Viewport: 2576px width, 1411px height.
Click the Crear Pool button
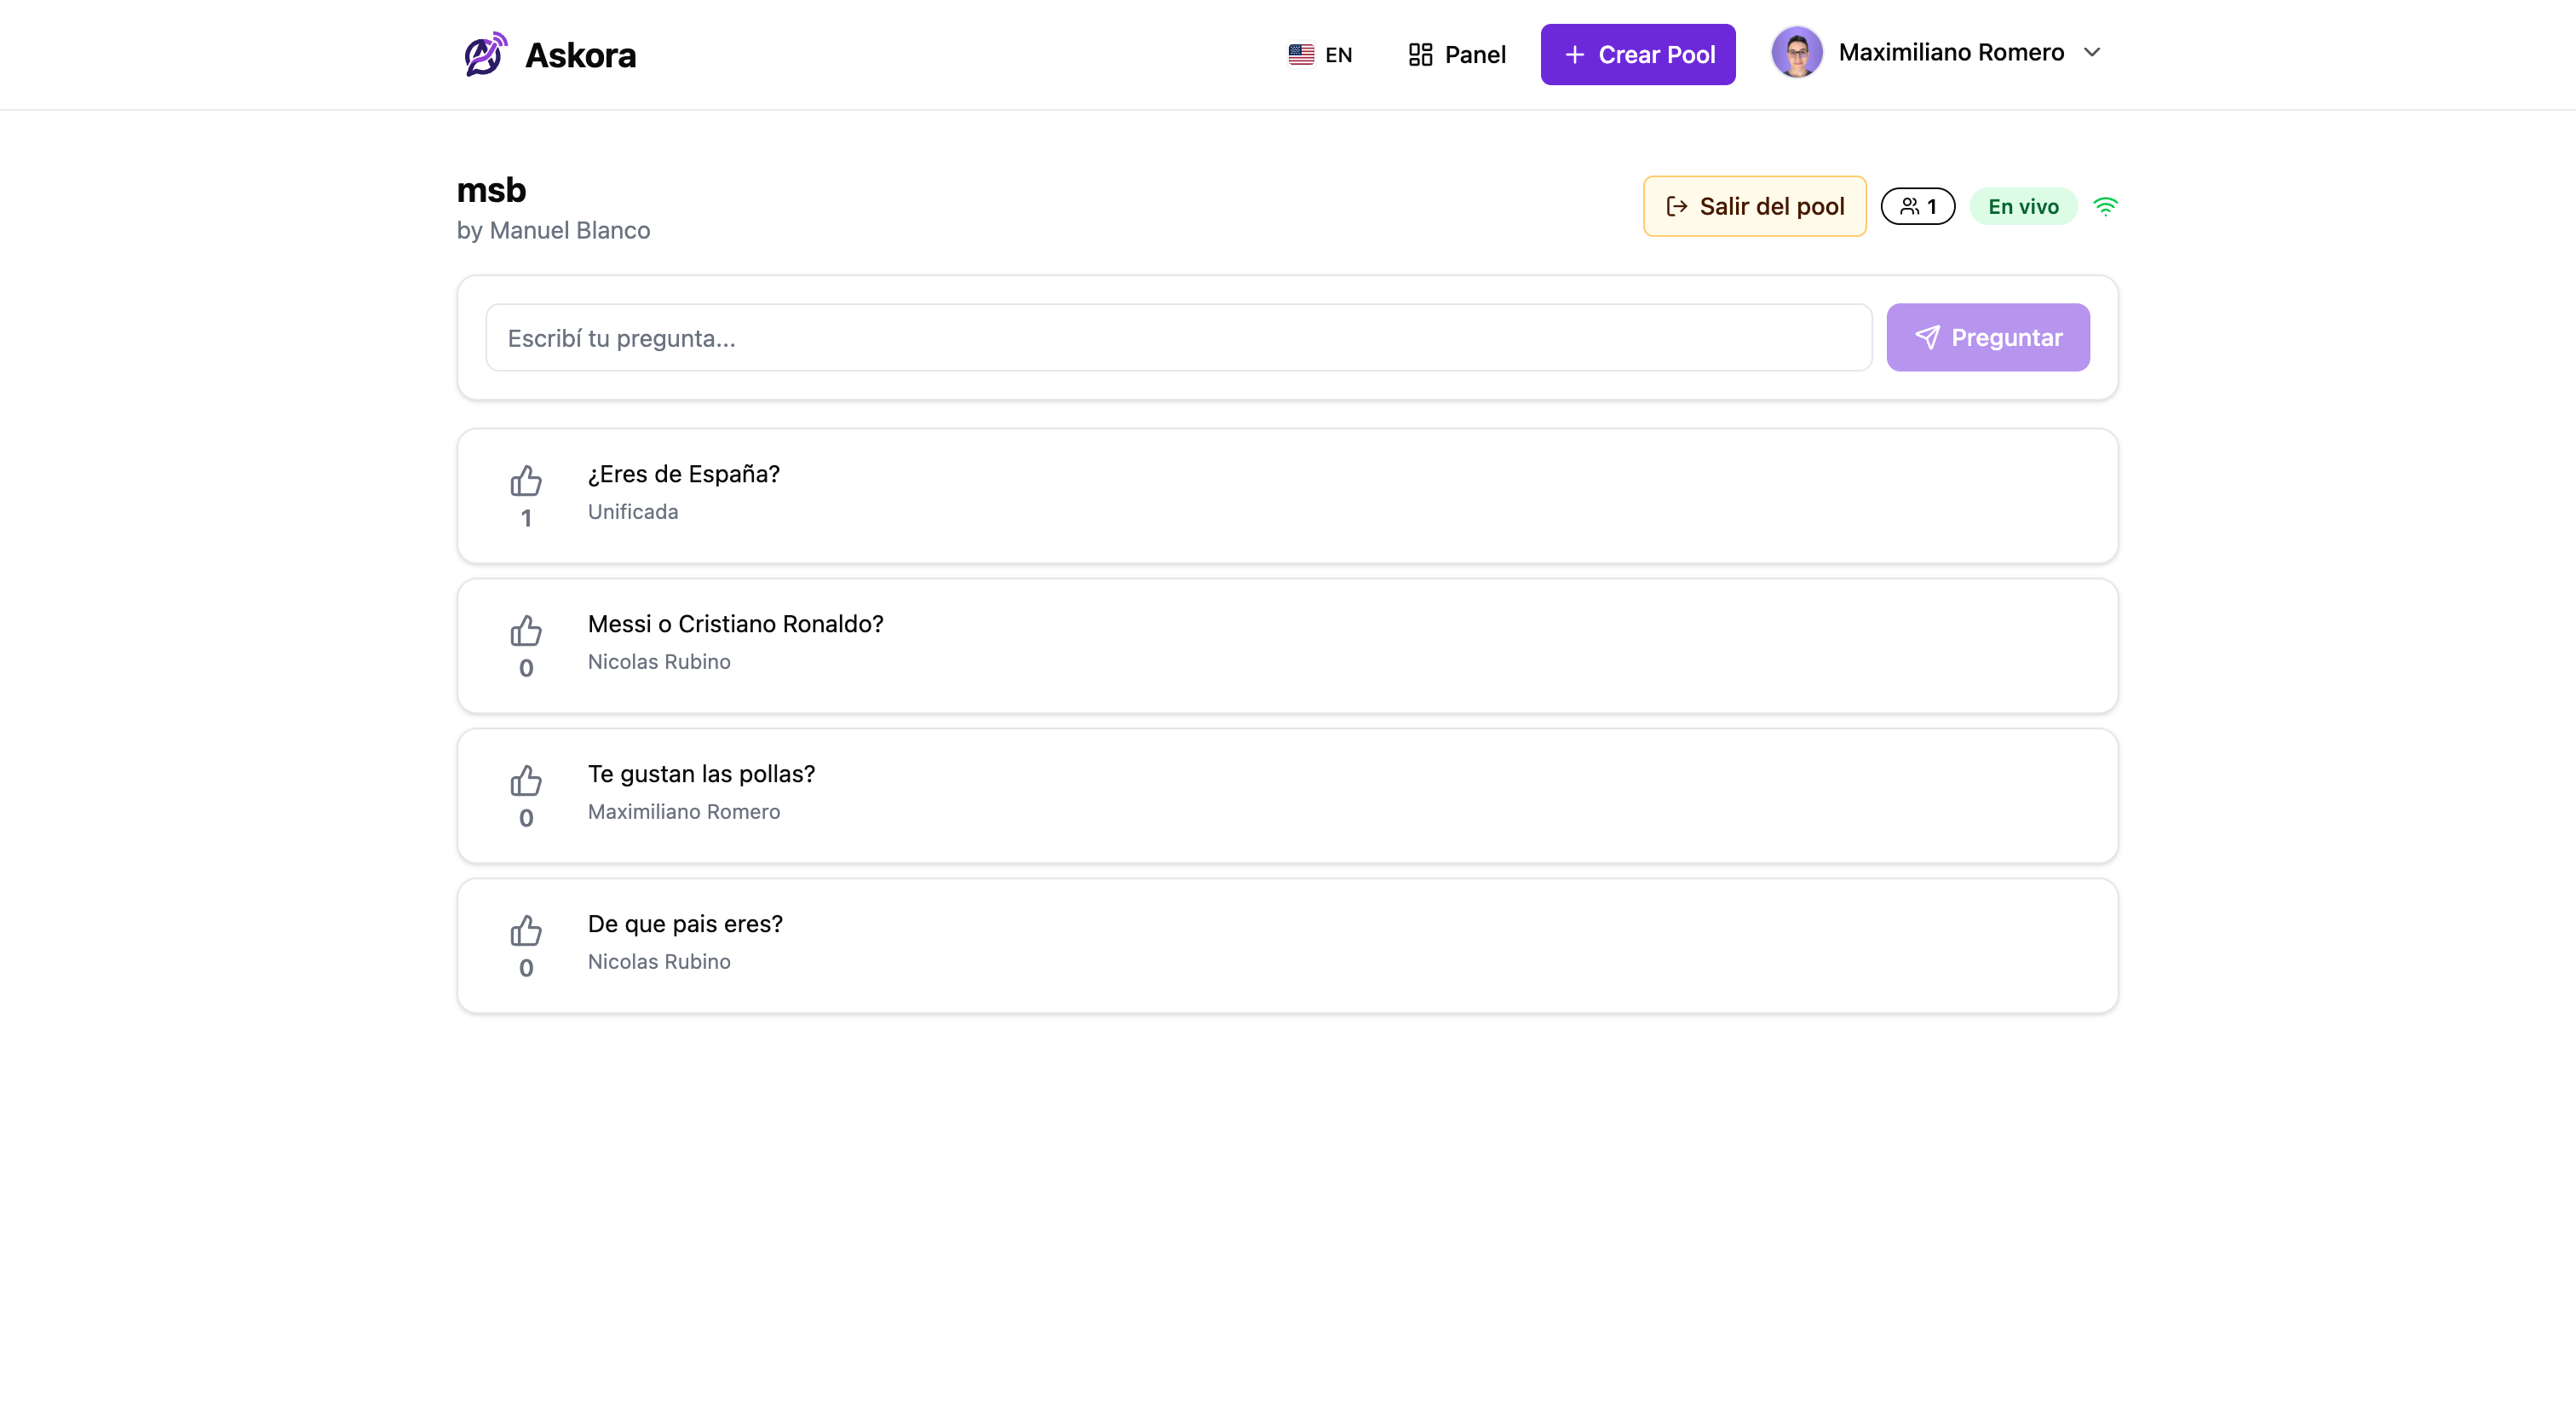pos(1638,55)
